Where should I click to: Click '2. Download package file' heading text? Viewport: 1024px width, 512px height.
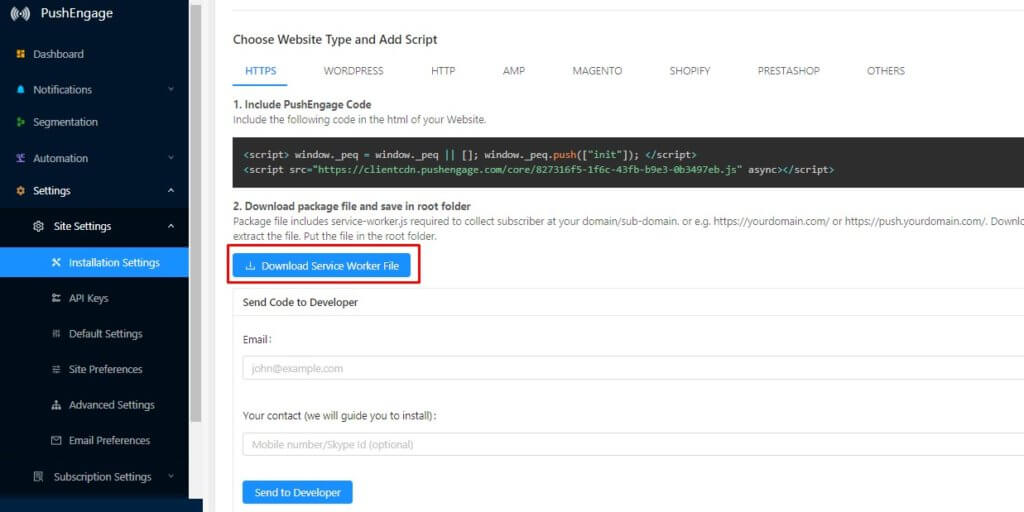click(x=352, y=206)
